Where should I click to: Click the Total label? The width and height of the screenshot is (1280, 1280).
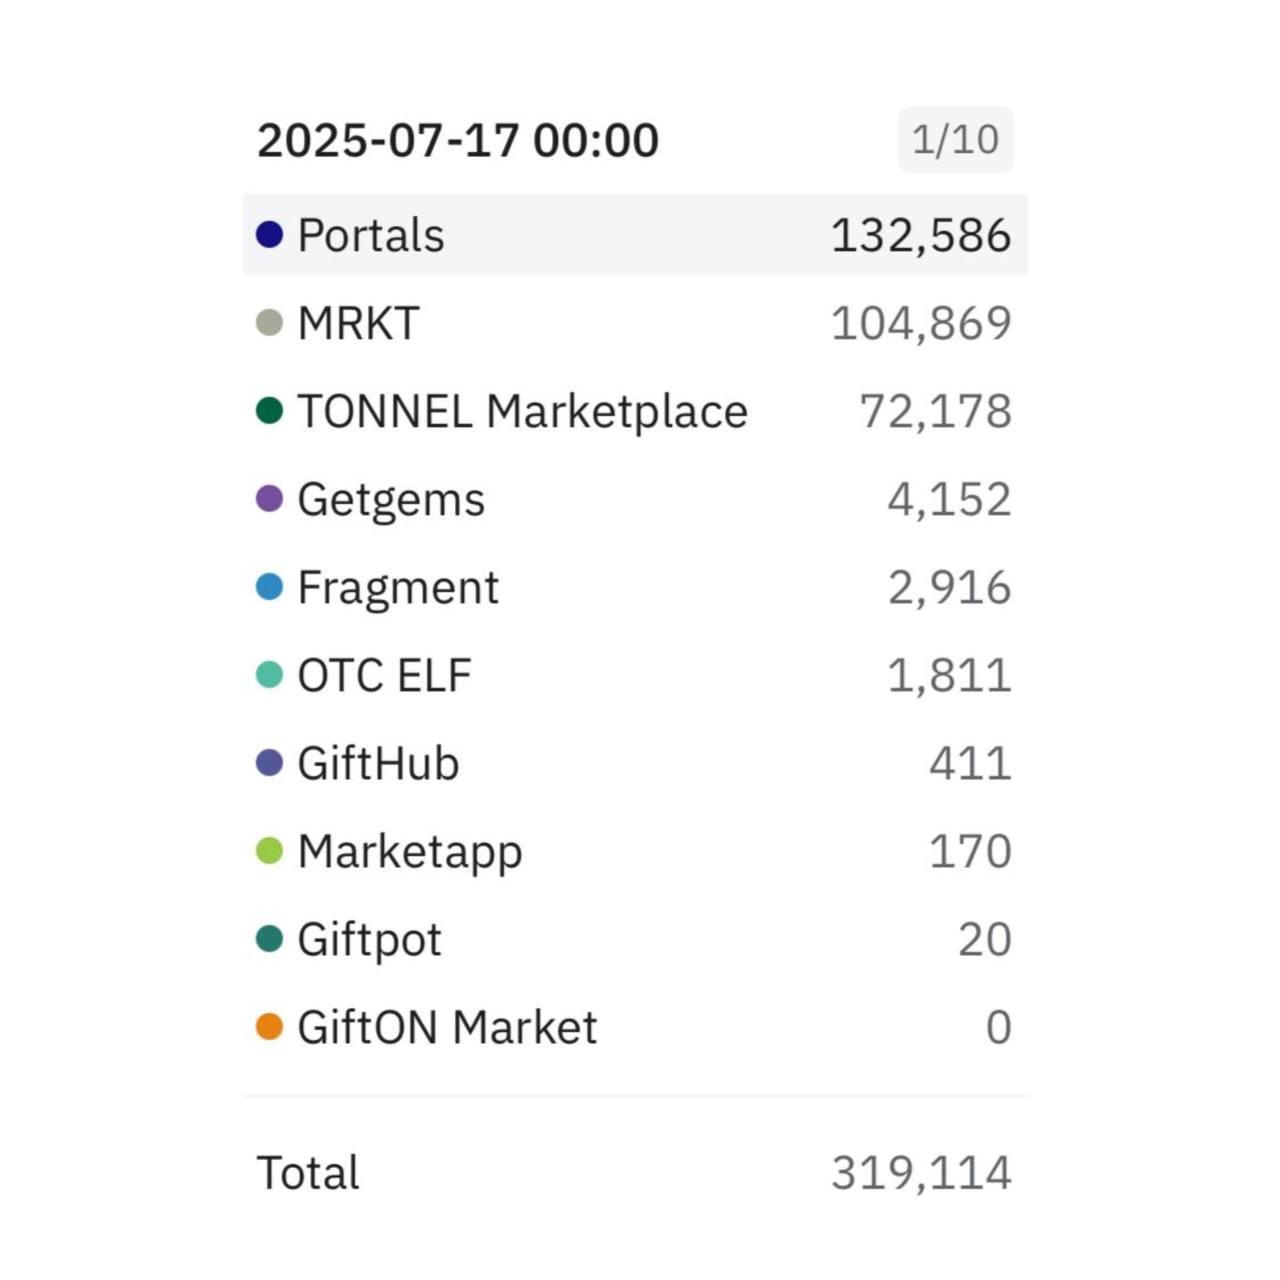308,1173
